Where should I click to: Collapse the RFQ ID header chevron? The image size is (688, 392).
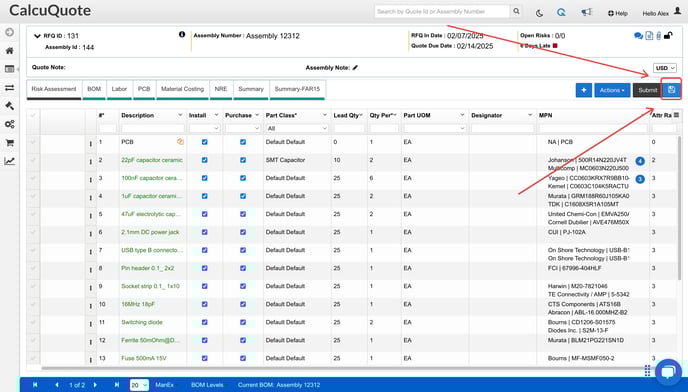pyautogui.click(x=37, y=36)
